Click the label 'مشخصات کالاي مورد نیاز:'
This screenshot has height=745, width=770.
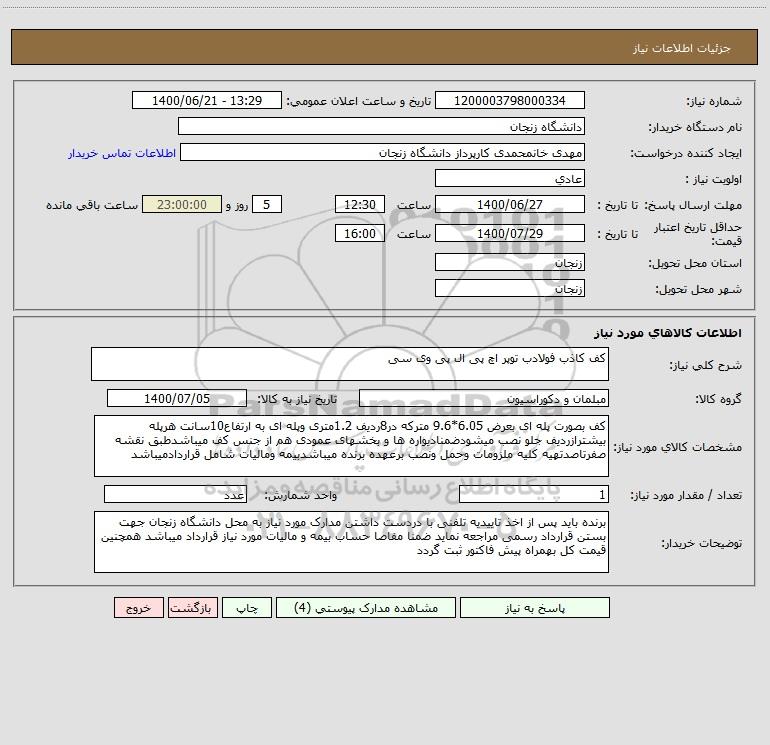tap(678, 447)
